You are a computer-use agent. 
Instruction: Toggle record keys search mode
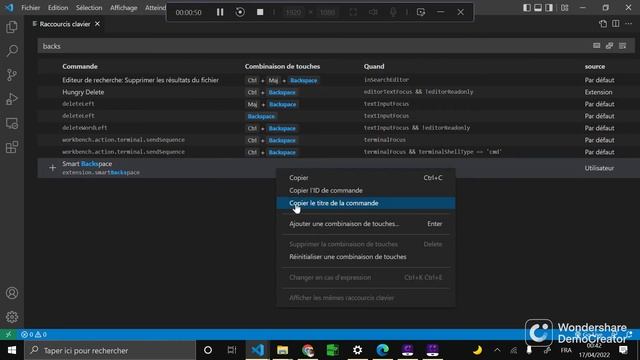pos(596,46)
